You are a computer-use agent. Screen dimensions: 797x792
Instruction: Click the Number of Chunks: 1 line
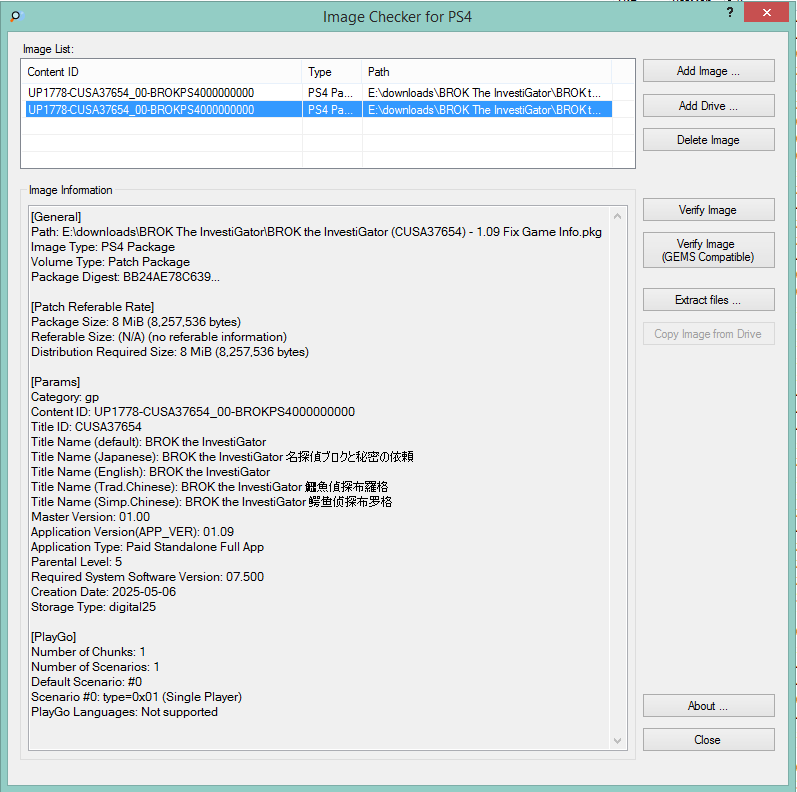click(x=88, y=652)
